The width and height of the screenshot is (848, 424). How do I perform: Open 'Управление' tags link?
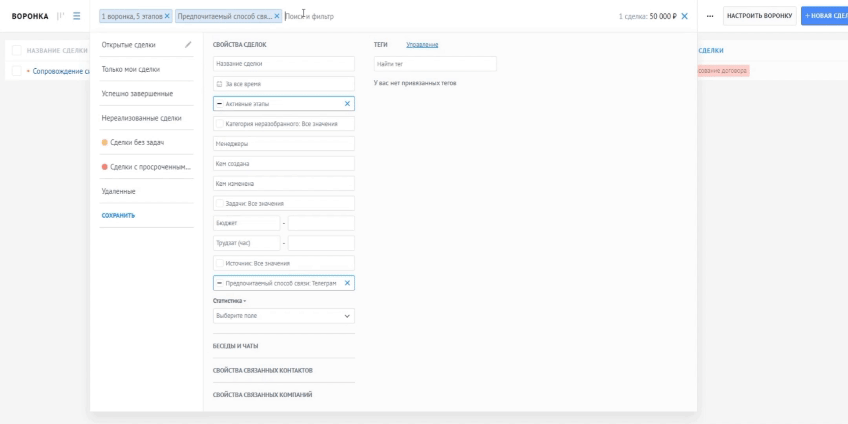click(422, 45)
